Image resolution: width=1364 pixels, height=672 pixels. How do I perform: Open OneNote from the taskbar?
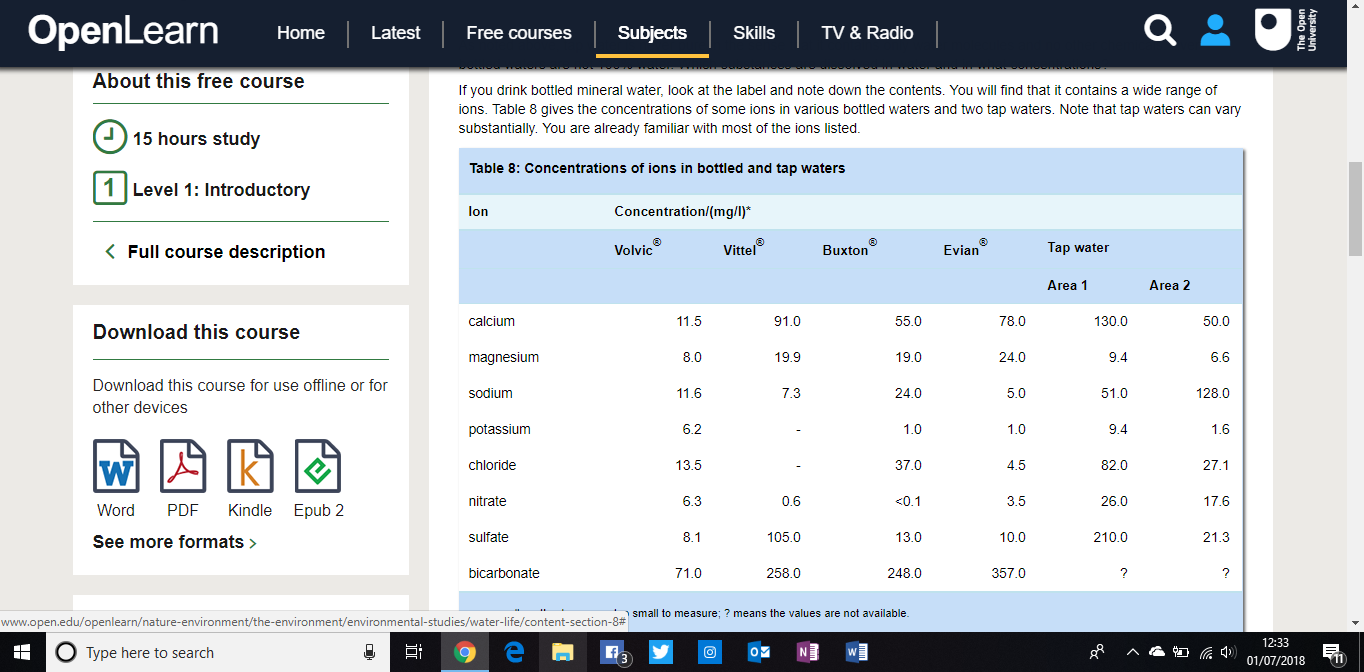pos(808,652)
